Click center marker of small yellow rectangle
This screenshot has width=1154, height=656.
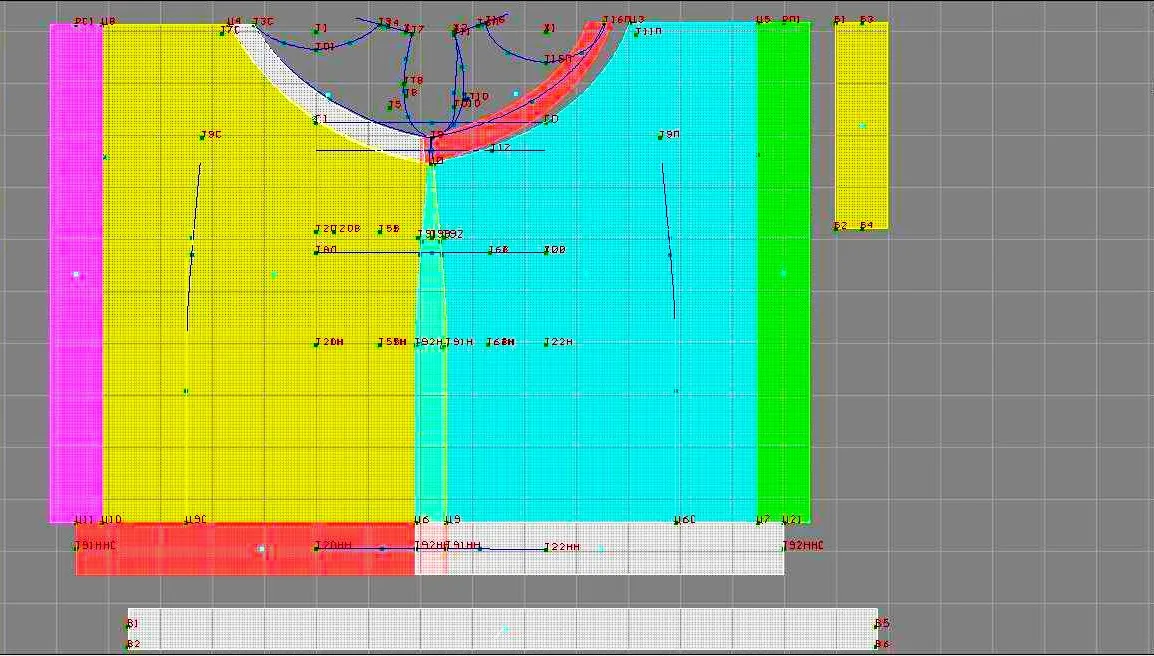click(x=863, y=126)
